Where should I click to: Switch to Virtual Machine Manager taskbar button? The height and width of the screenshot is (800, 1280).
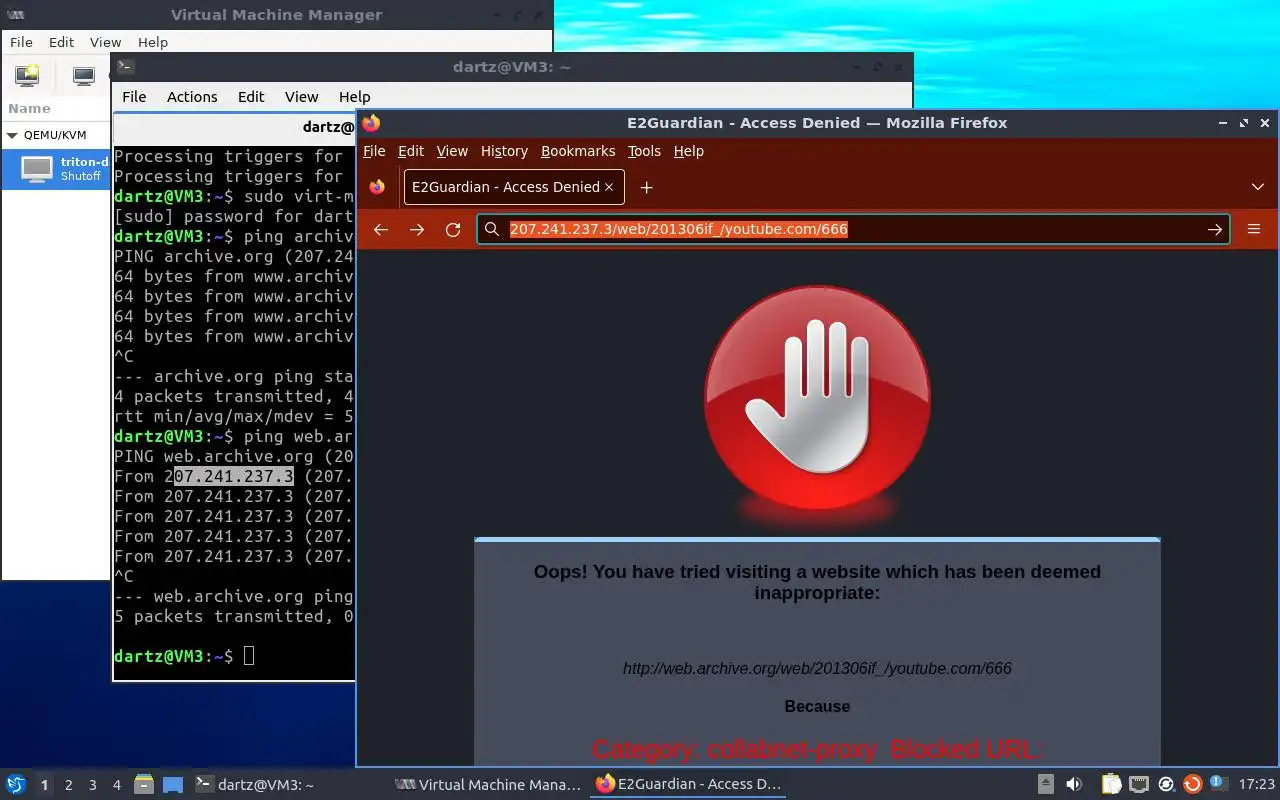(488, 785)
